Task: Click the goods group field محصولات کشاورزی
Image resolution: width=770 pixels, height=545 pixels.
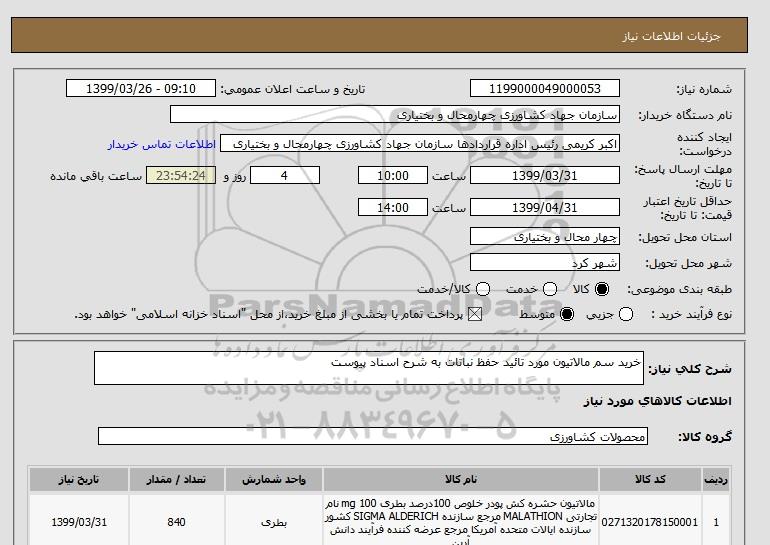Action: pos(373,436)
